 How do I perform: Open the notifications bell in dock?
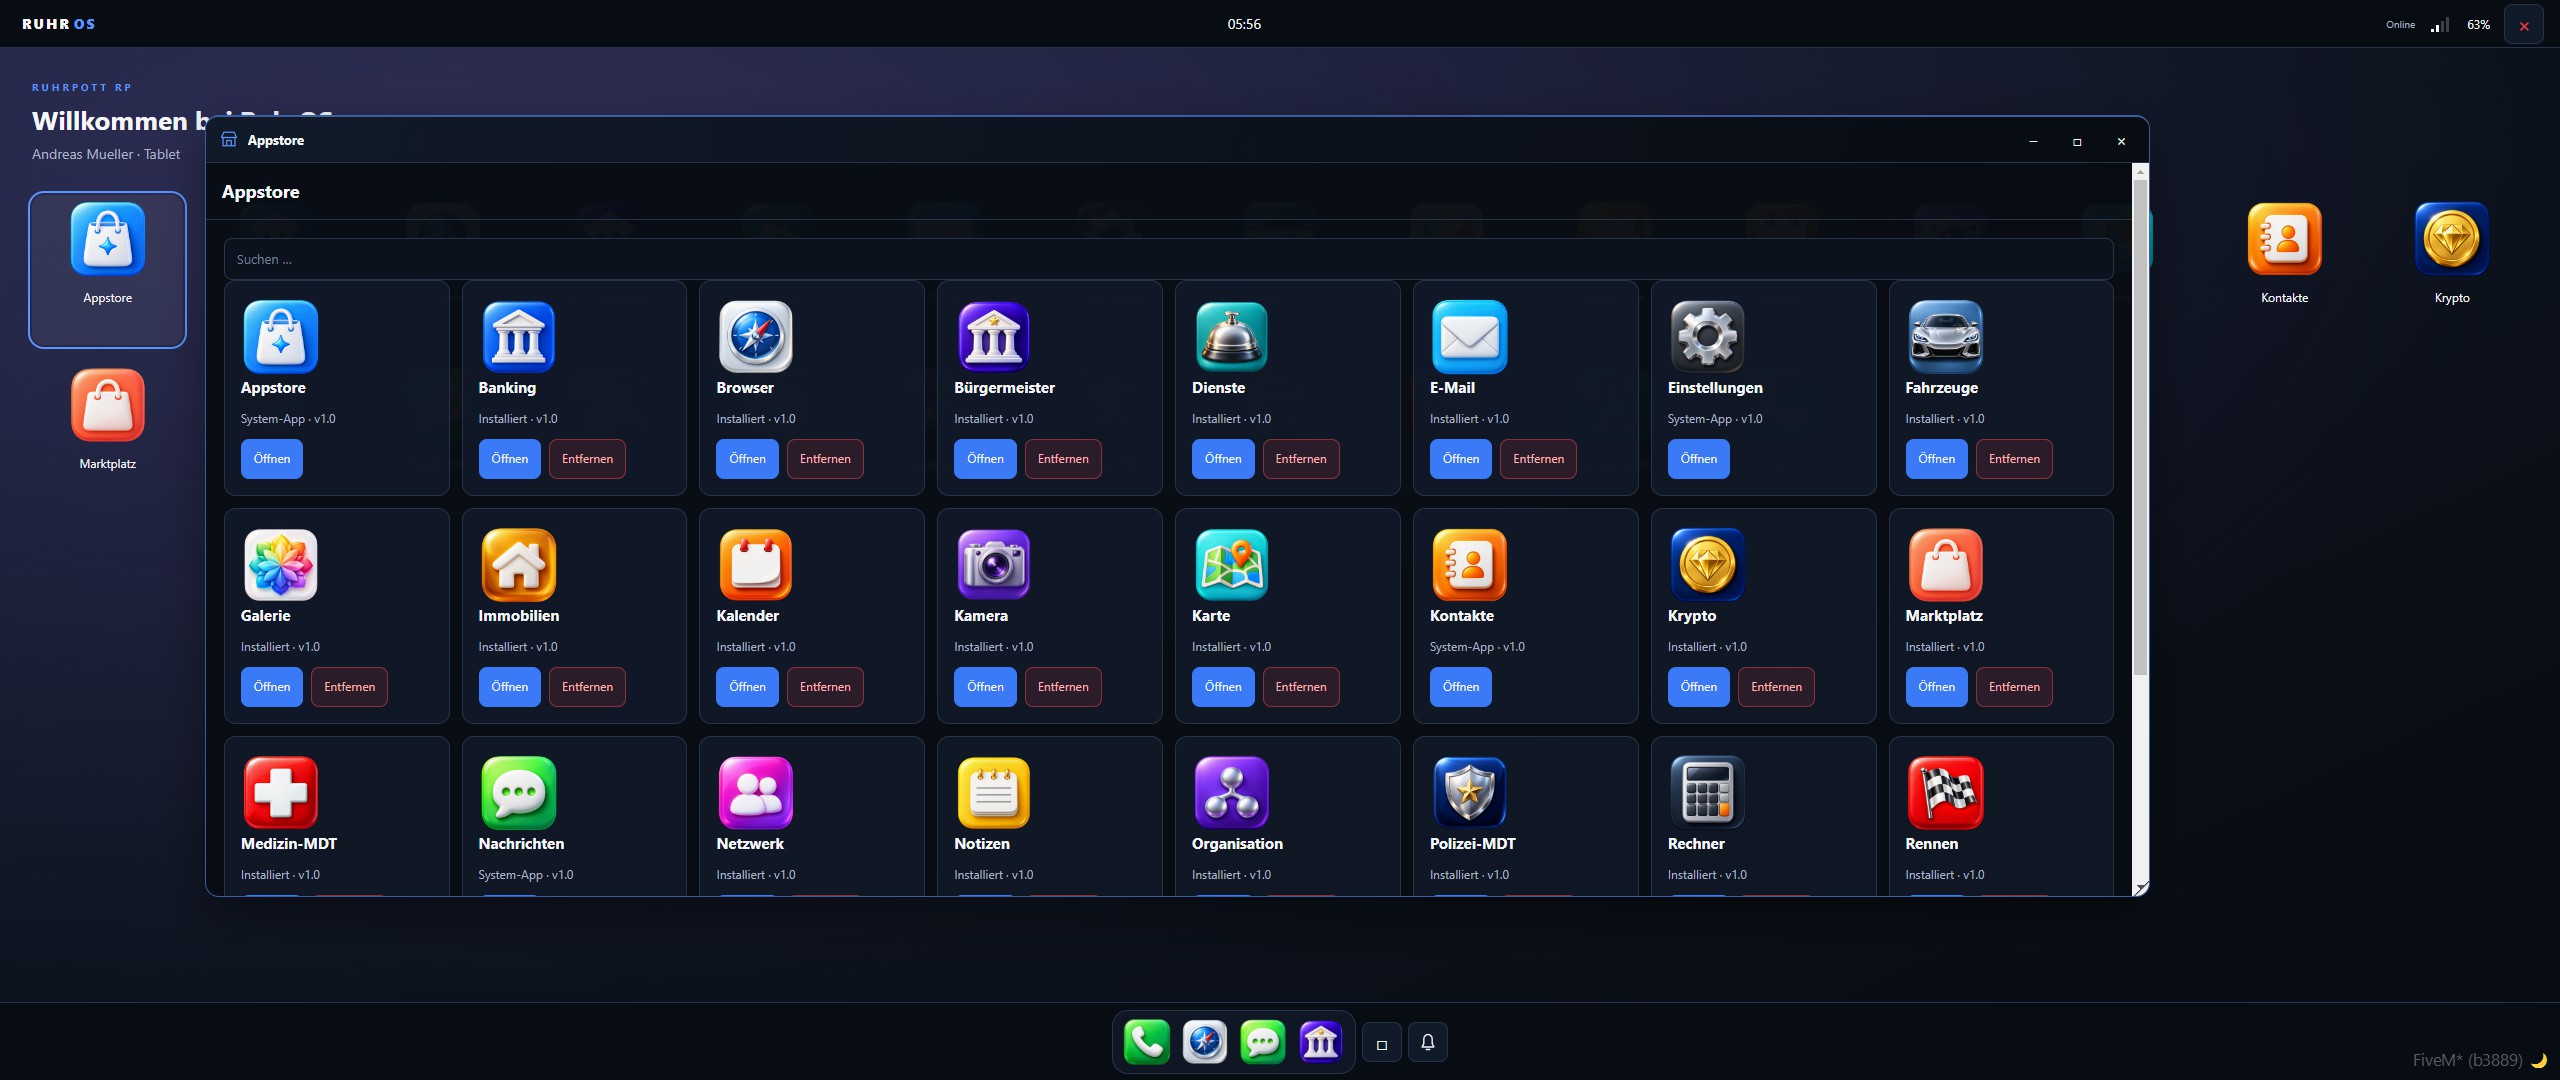pyautogui.click(x=1428, y=1042)
